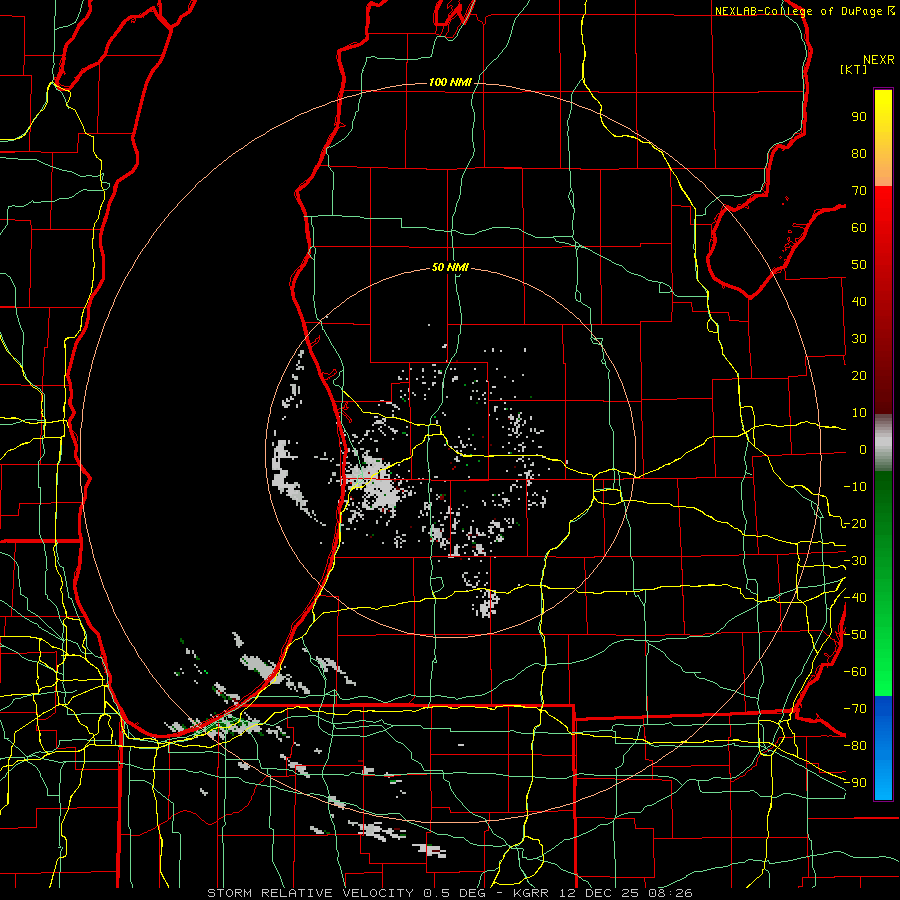Viewport: 900px width, 900px height.
Task: Click the positive 90 value on the velocity scale
Action: point(859,117)
